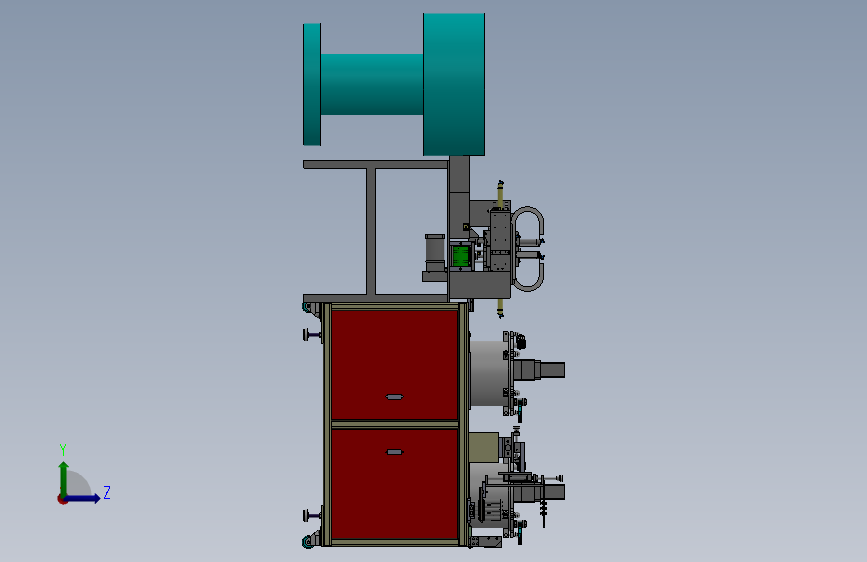The image size is (867, 562).
Task: Select the top horizontal bar of the gray frame
Action: click(376, 164)
